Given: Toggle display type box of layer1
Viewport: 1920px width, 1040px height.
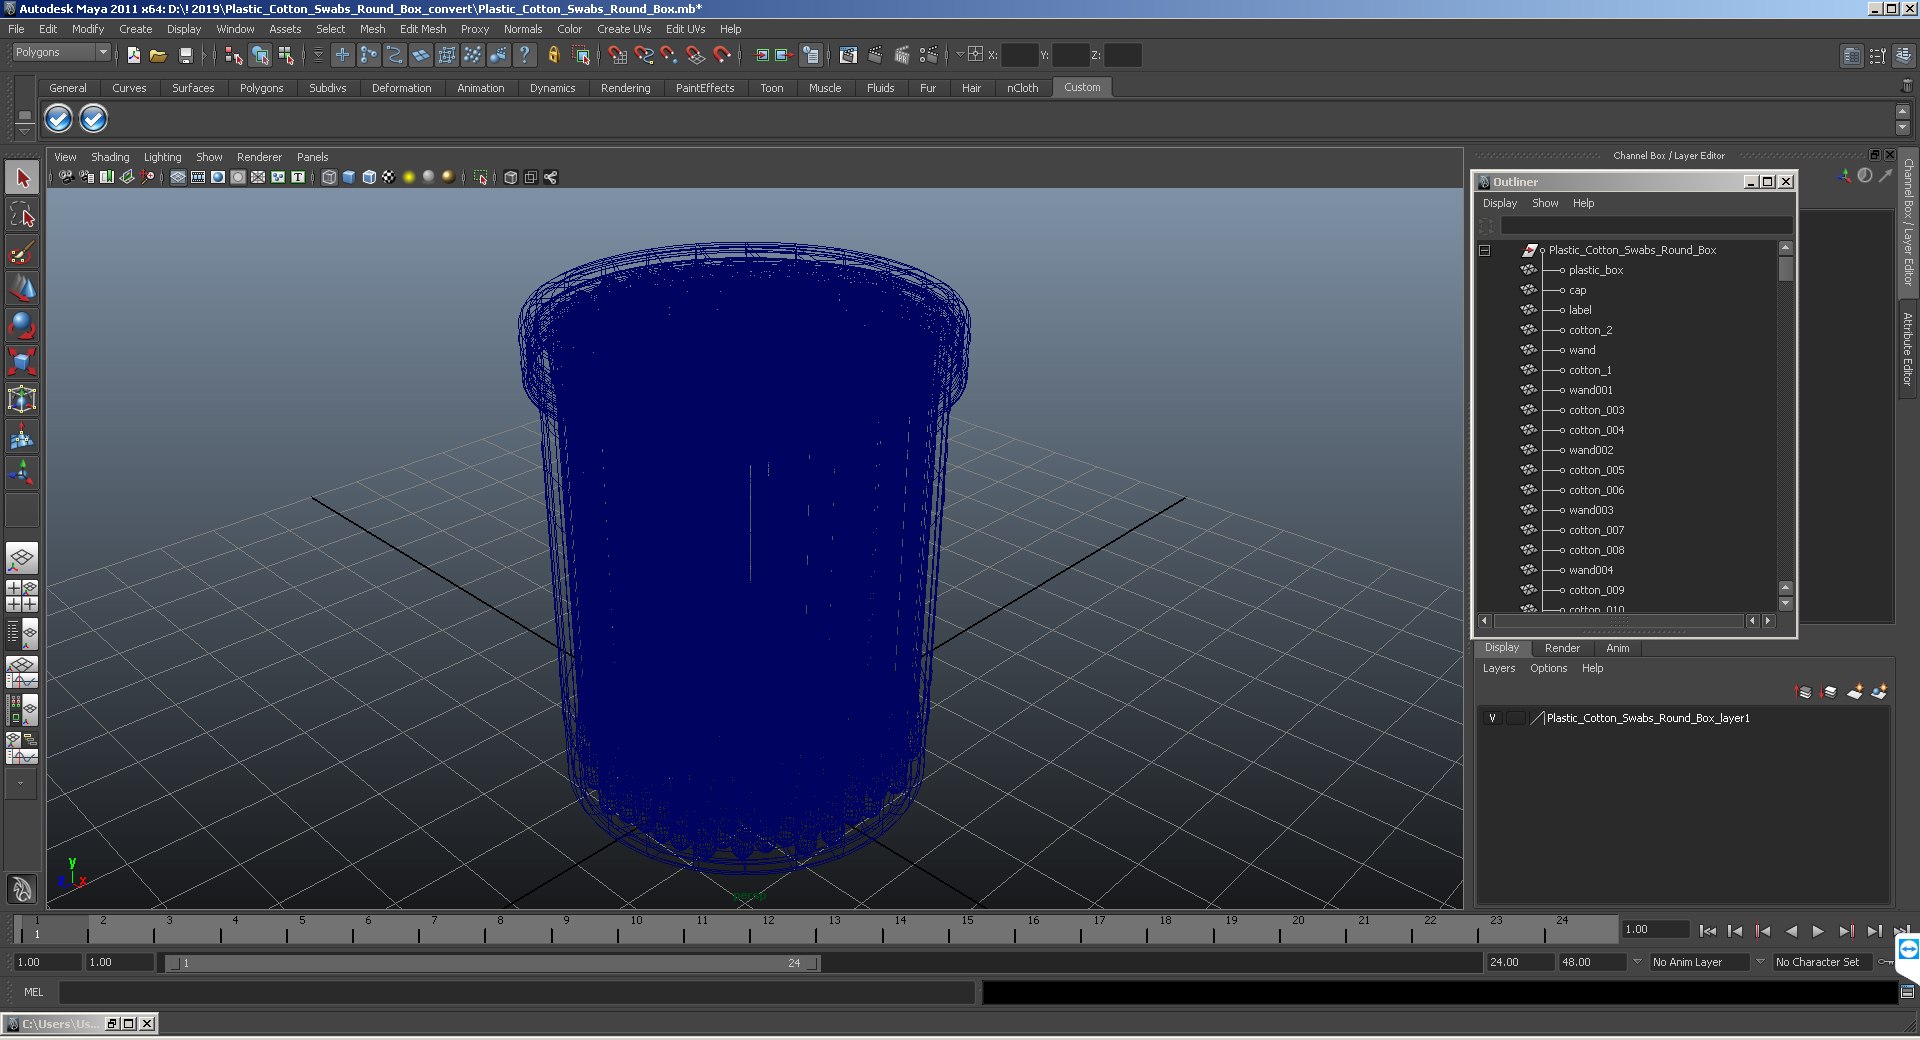Looking at the screenshot, I should coord(1516,718).
